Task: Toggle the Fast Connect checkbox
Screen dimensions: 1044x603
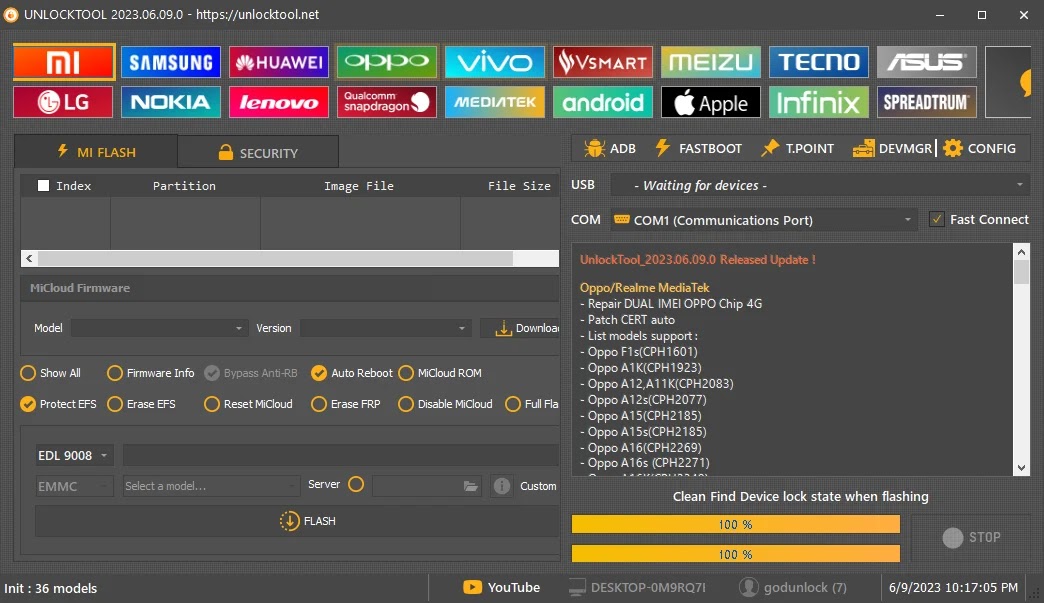Action: point(937,219)
